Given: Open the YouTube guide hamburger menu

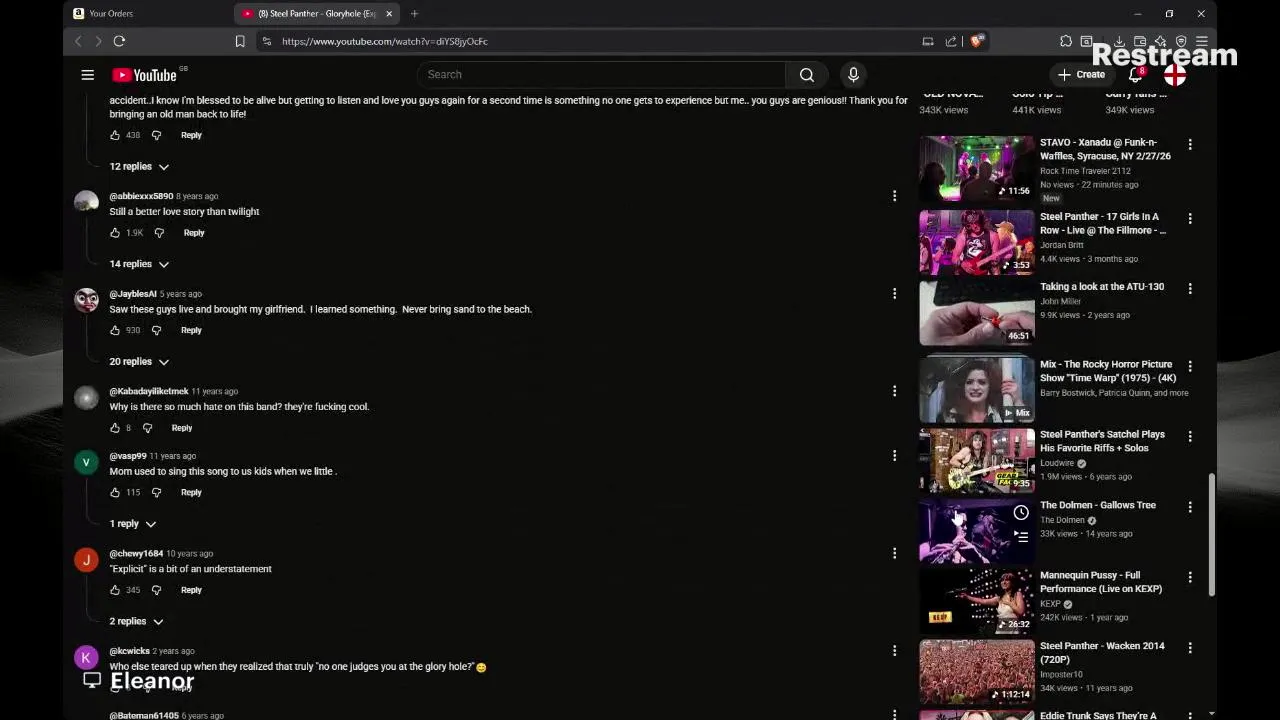Looking at the screenshot, I should click(x=88, y=75).
